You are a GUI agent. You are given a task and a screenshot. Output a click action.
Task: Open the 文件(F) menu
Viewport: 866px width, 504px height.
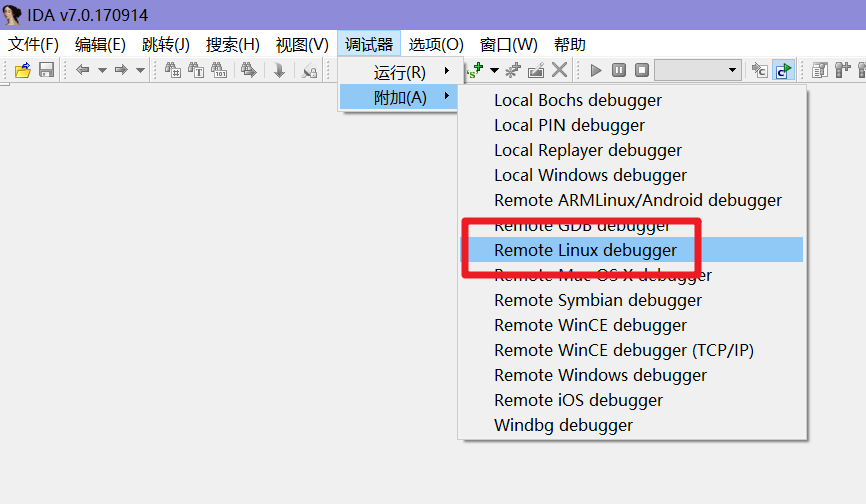pos(33,44)
